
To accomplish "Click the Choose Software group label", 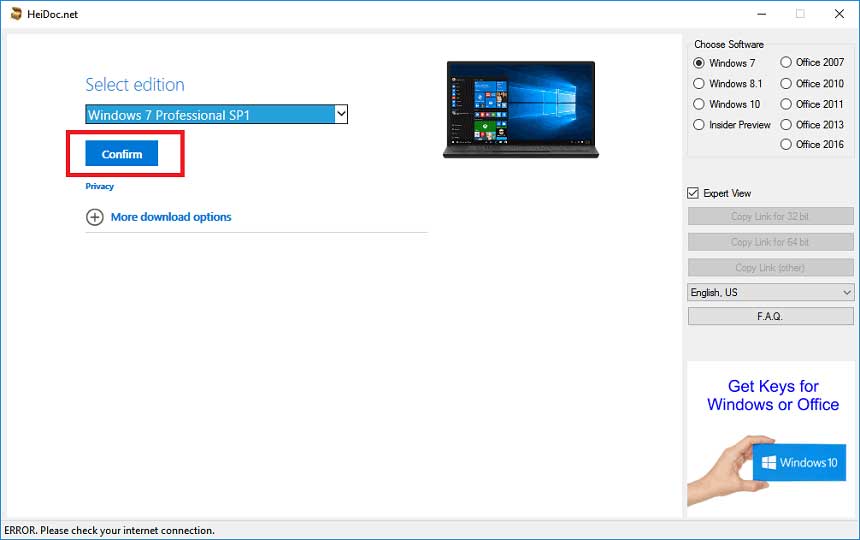I will pos(729,44).
